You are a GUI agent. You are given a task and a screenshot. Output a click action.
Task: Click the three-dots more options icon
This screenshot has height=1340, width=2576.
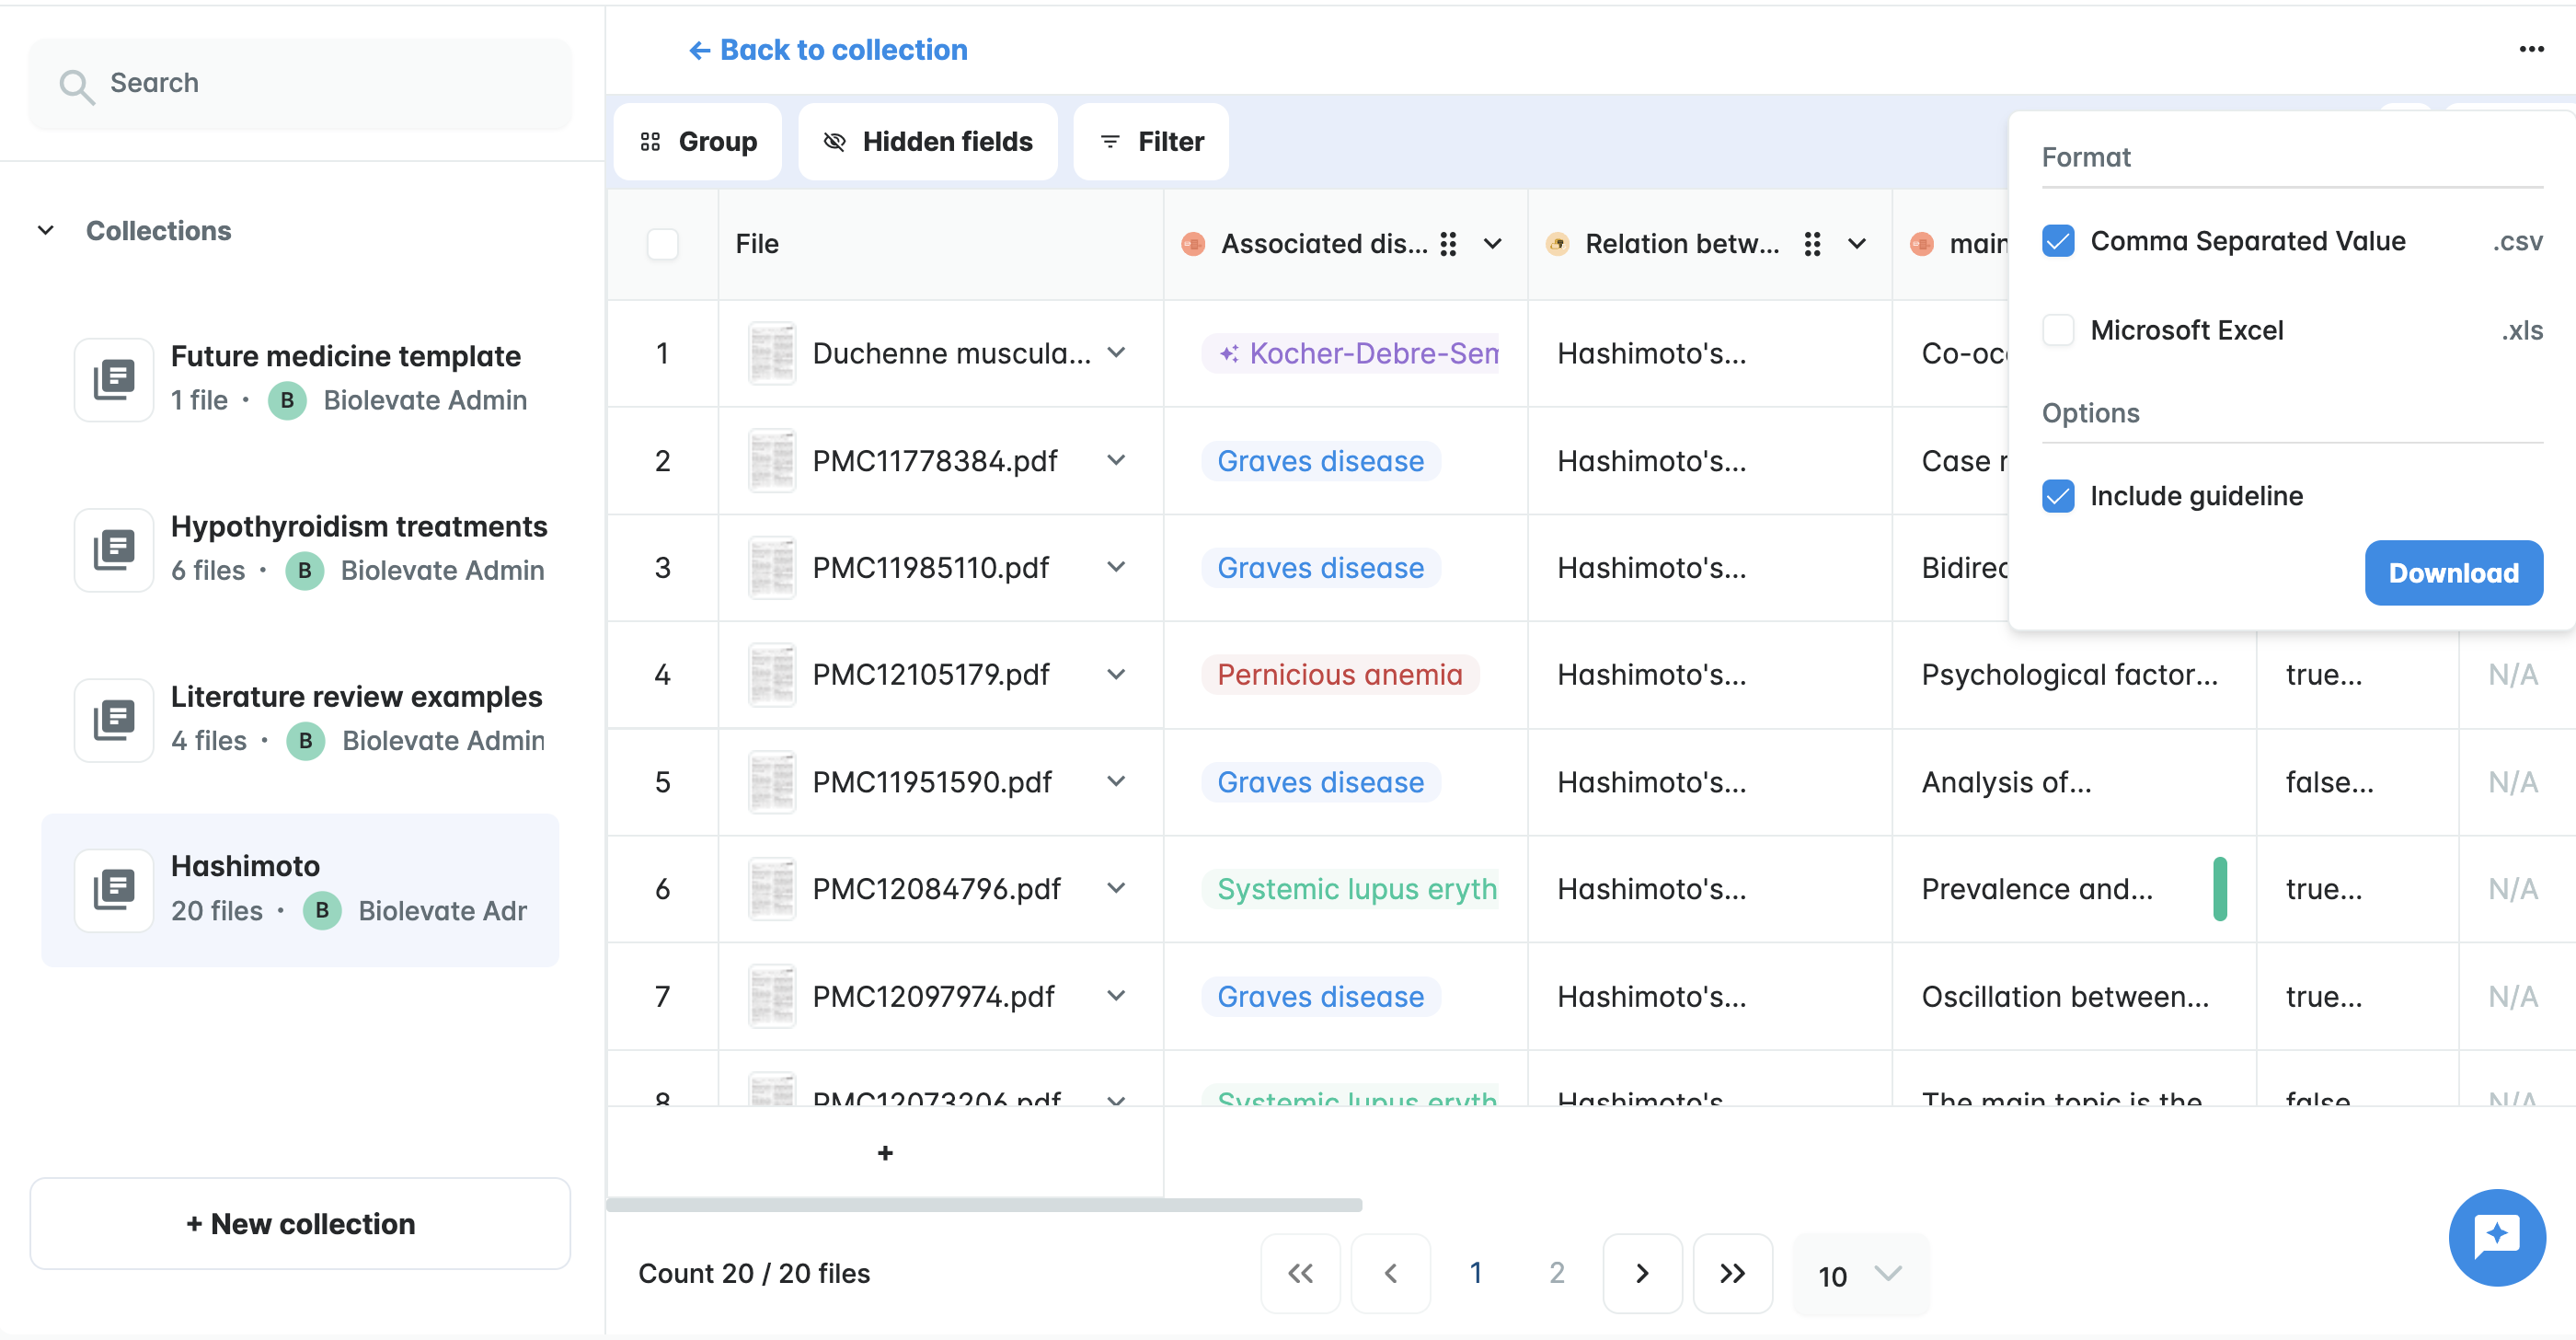2530,49
